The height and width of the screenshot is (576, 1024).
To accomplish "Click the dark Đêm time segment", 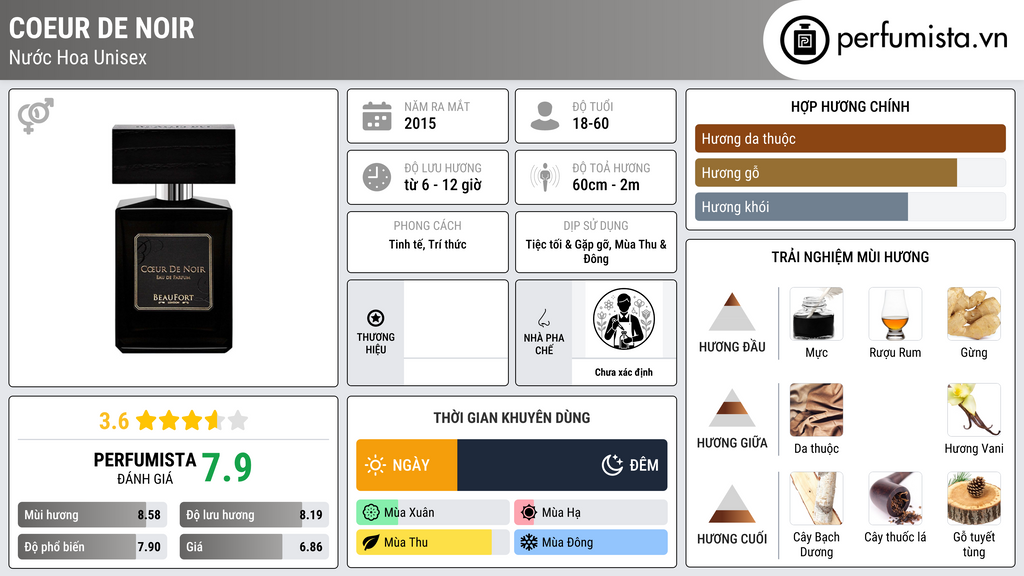I will pyautogui.click(x=562, y=465).
